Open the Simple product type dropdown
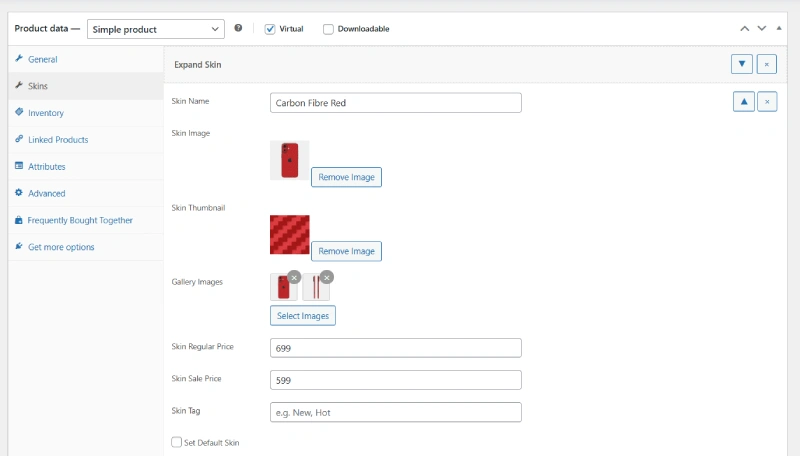Viewport: 800px width, 456px height. tap(156, 29)
